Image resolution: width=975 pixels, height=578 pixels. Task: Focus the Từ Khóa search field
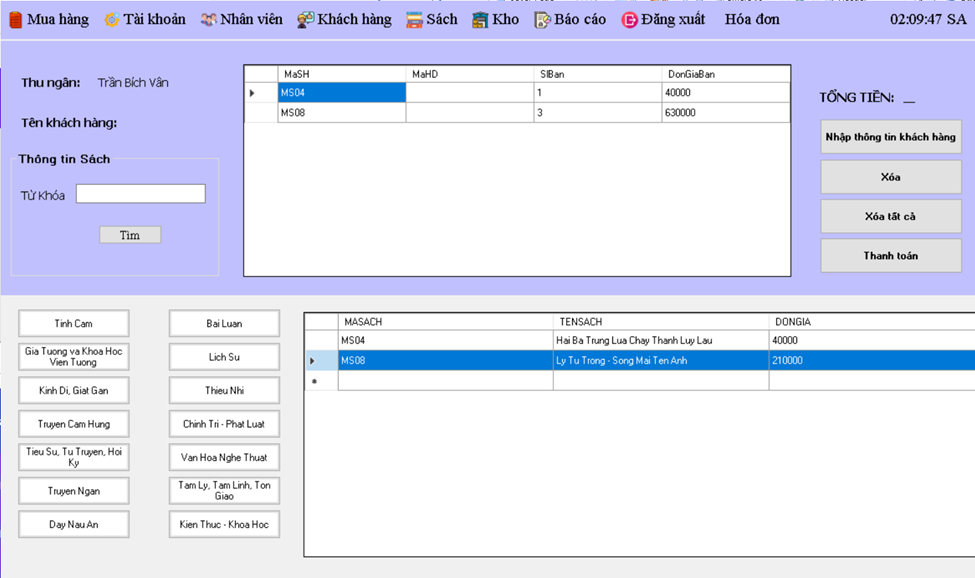point(141,193)
